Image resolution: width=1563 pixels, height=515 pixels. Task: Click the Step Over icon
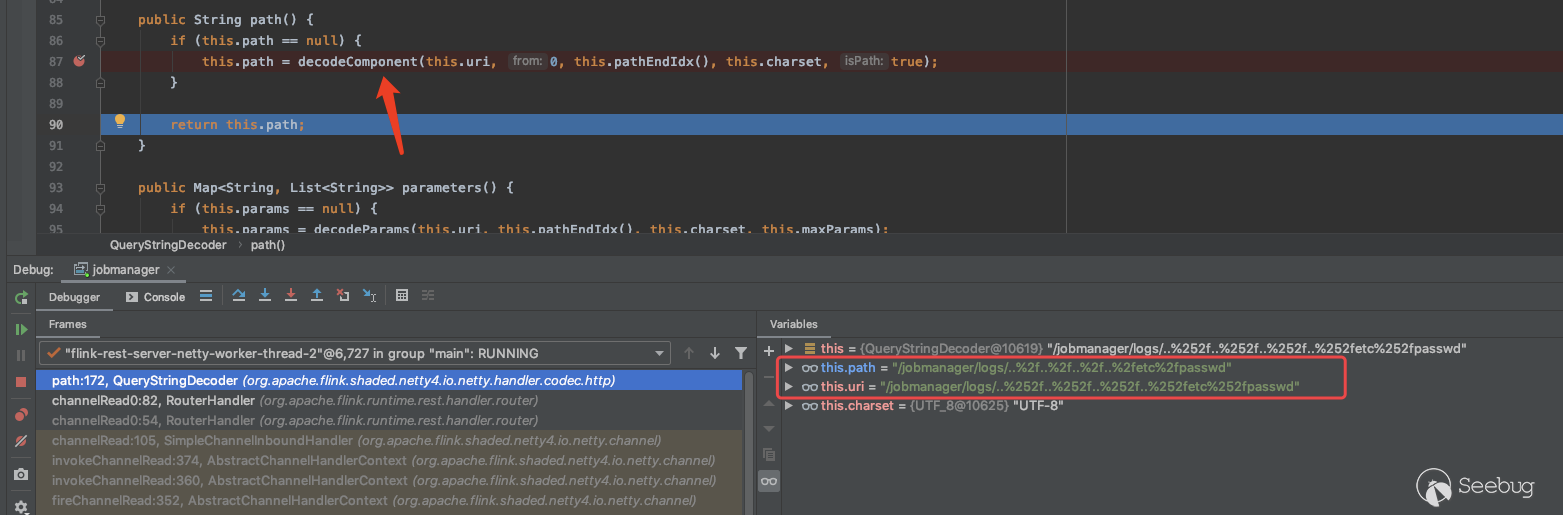[239, 296]
